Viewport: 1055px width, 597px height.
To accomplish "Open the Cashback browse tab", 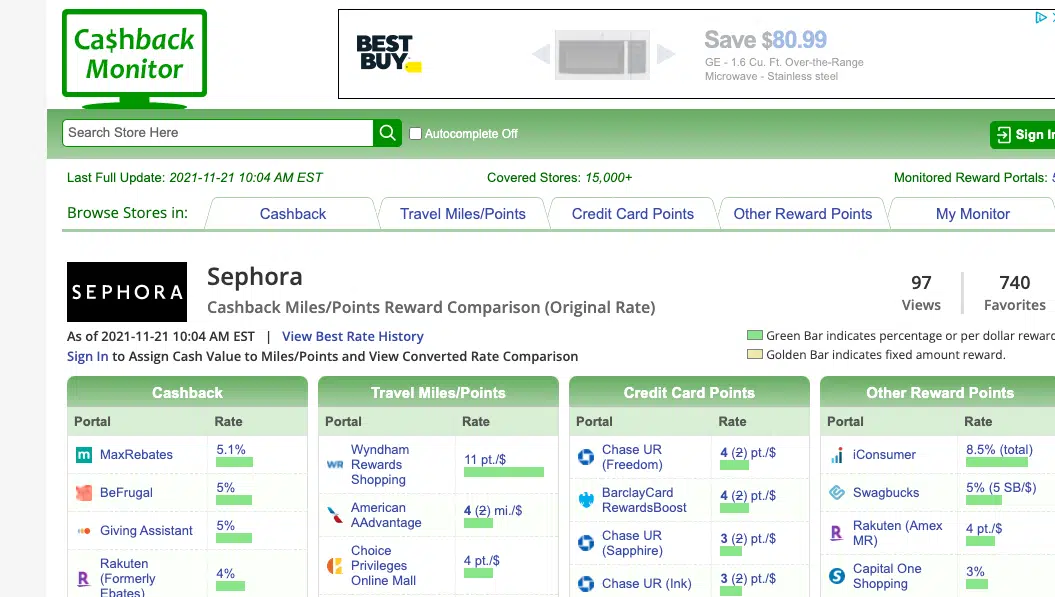I will [293, 214].
